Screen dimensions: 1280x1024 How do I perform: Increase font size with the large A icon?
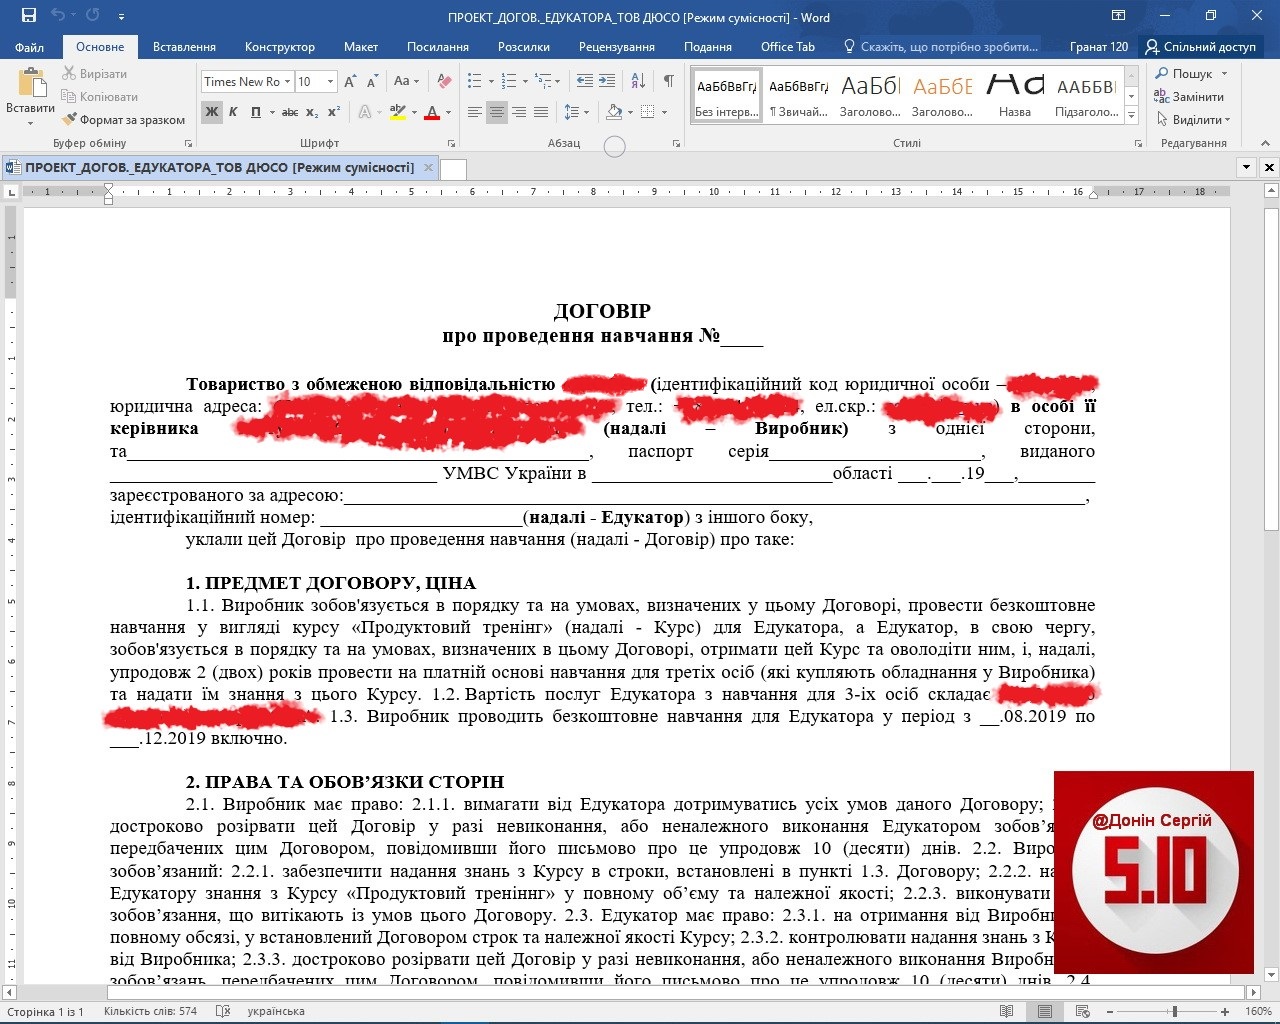tap(350, 82)
